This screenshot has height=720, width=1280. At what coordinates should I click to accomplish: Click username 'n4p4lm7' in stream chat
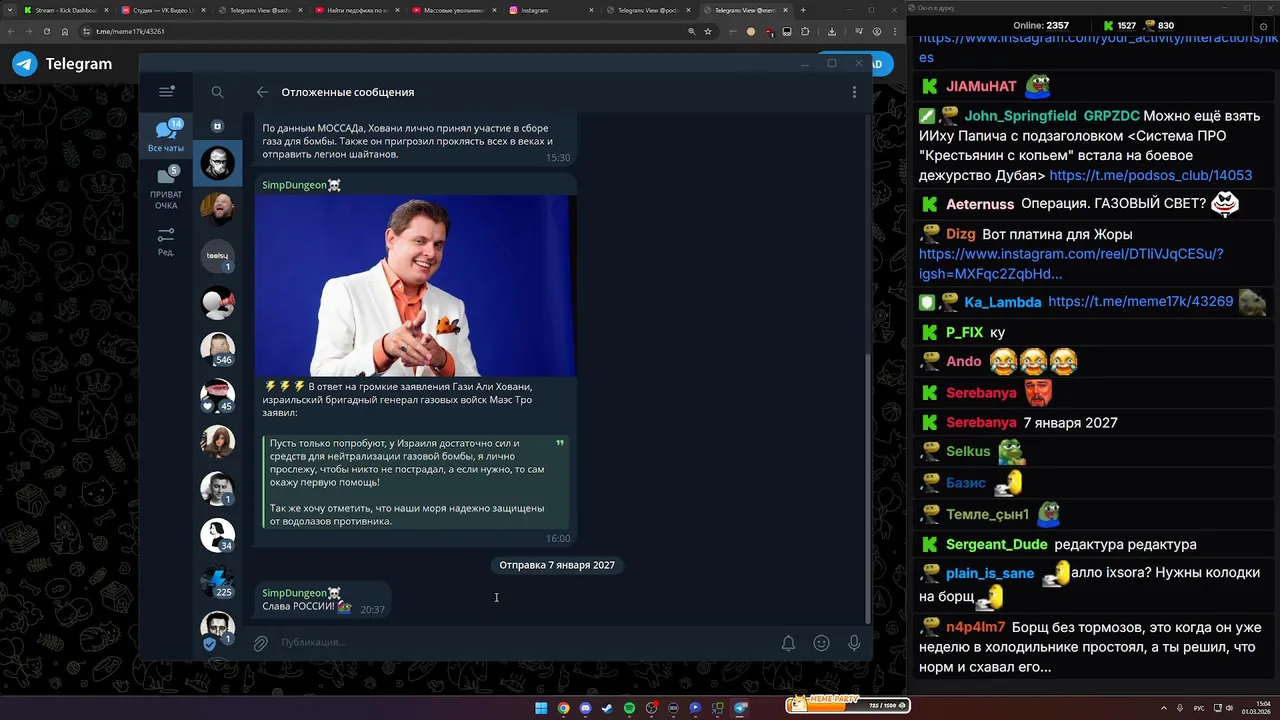pos(975,628)
